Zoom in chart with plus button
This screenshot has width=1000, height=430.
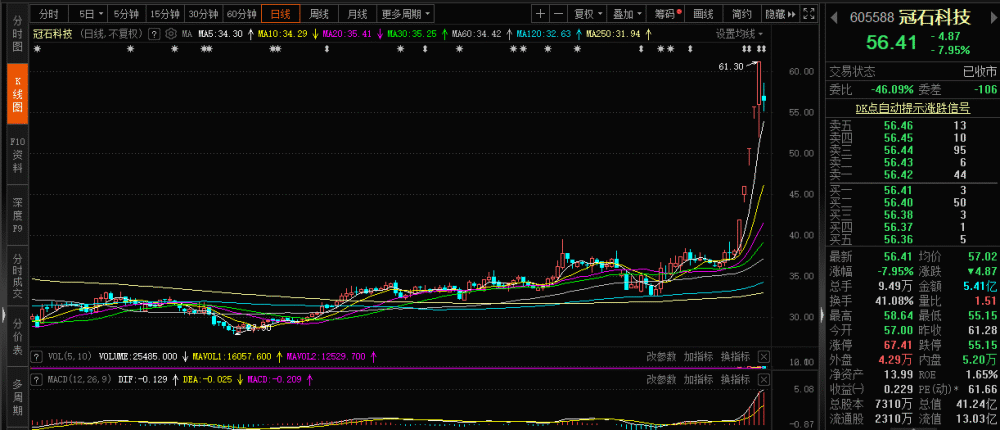coord(541,13)
